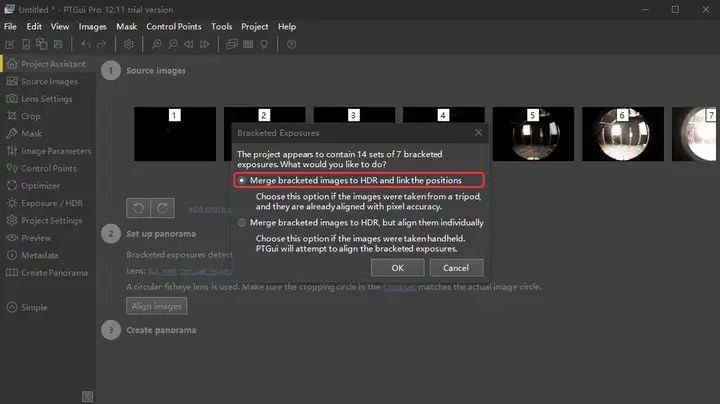Open Create Panorama in sidebar
The width and height of the screenshot is (720, 404).
[x=48, y=273]
